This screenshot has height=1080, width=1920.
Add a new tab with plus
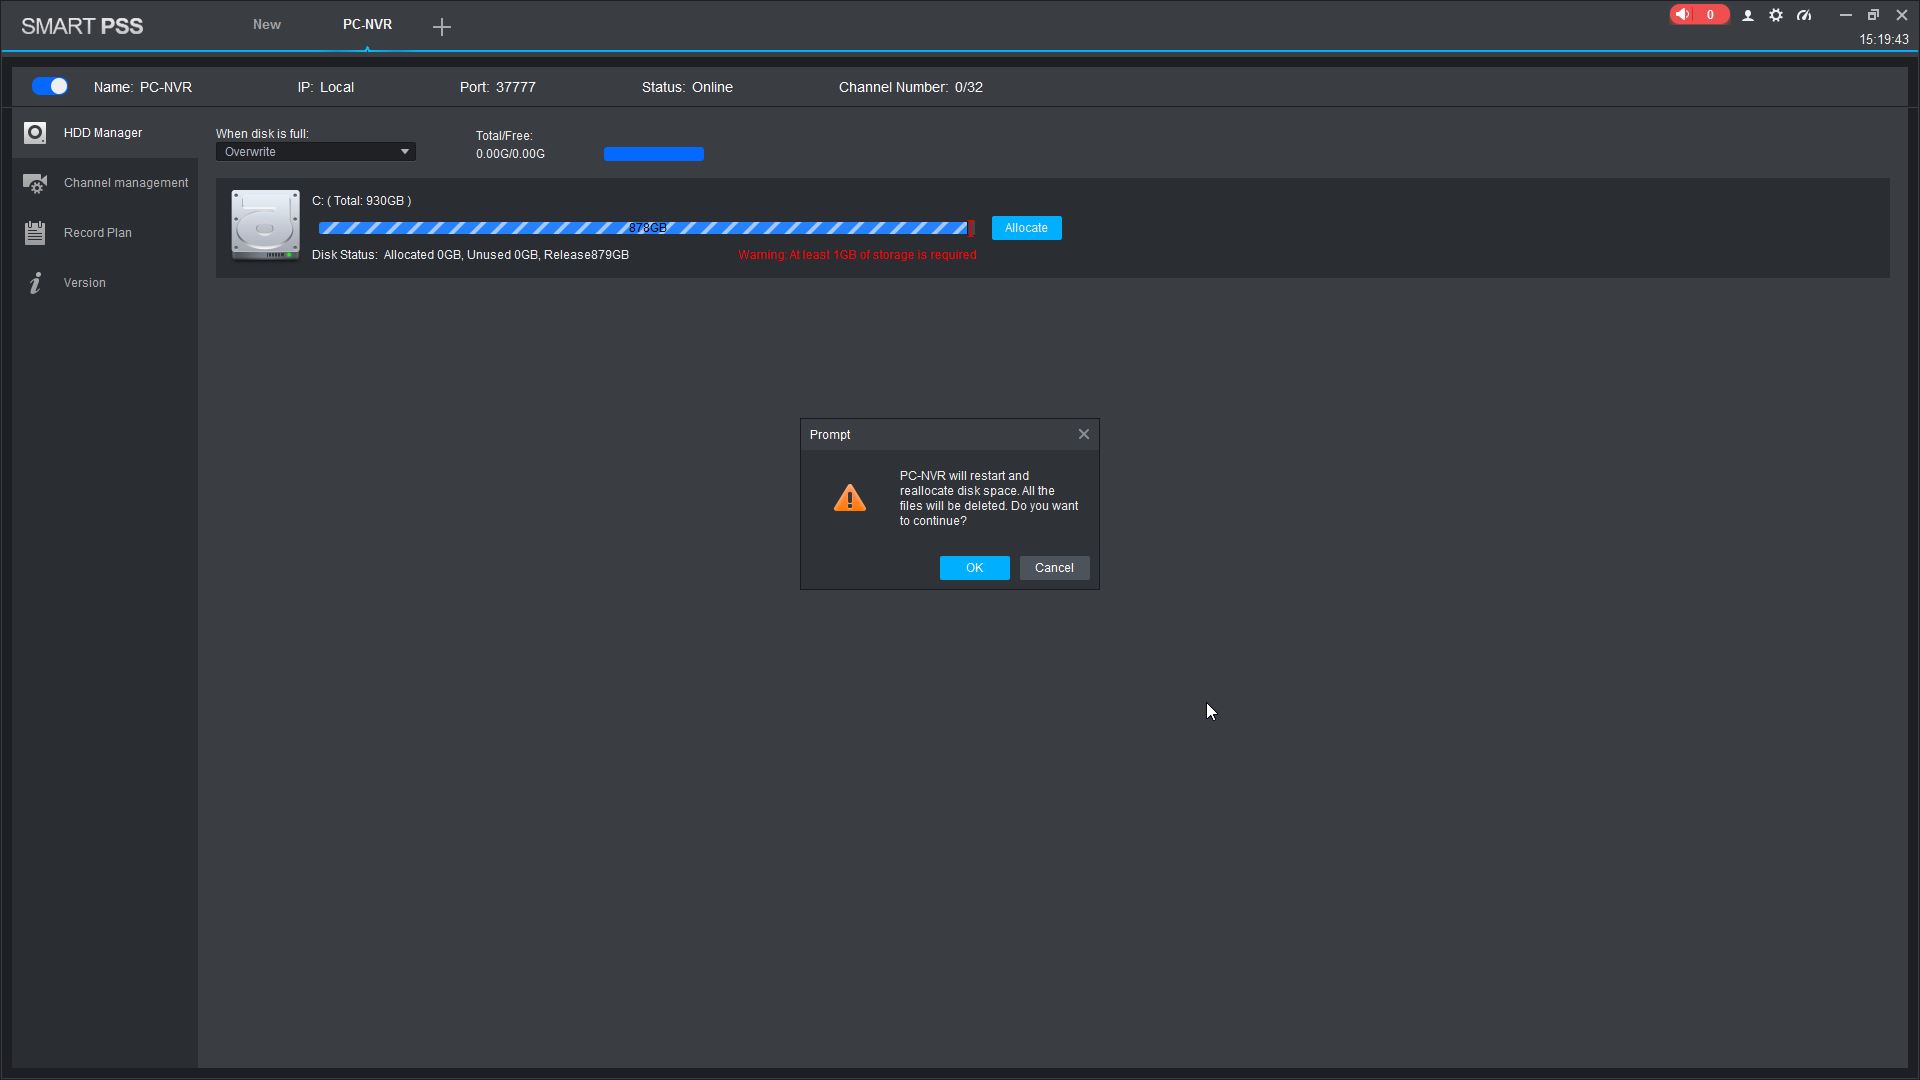click(x=442, y=27)
